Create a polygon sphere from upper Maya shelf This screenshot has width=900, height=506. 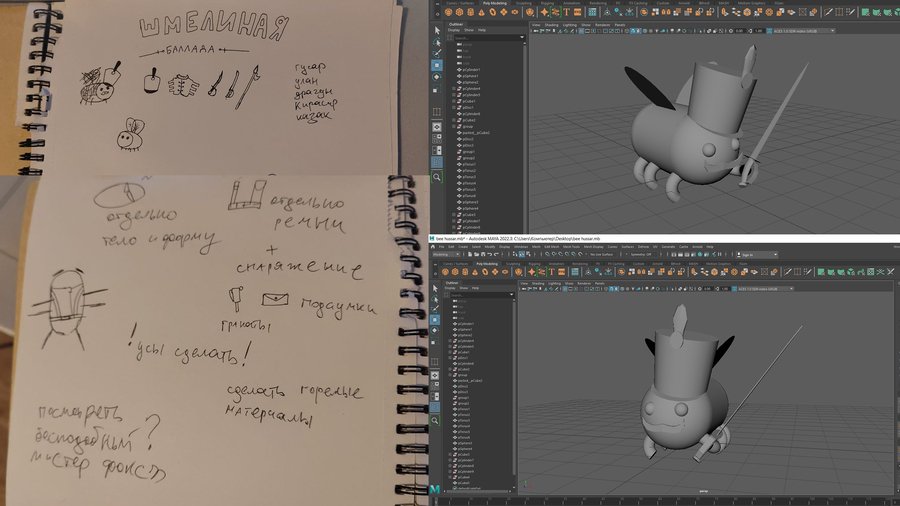(x=448, y=12)
